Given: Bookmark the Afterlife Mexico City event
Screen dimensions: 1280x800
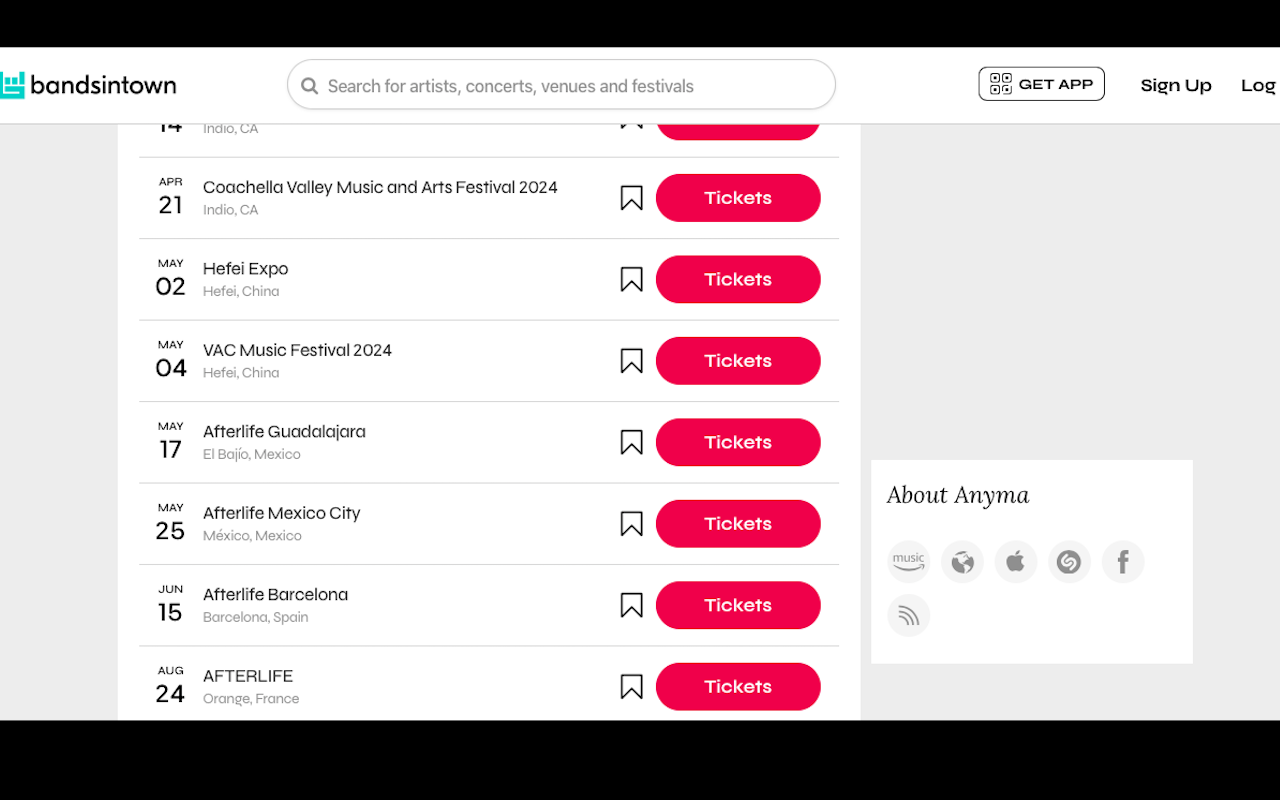Looking at the screenshot, I should coord(631,524).
